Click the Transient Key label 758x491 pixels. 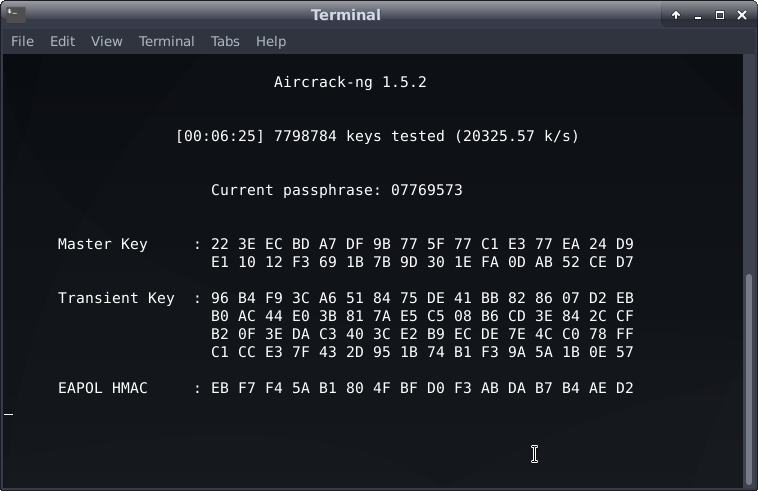[115, 298]
